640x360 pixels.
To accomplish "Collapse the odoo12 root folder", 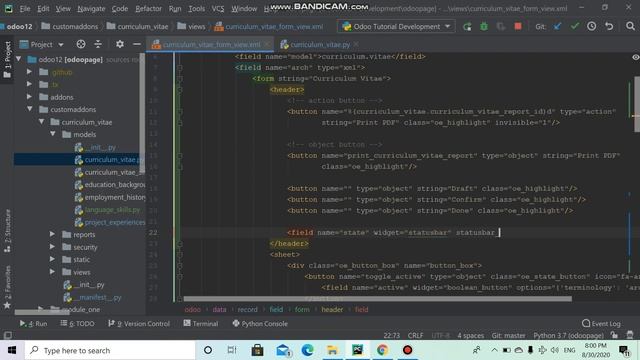I will tap(19, 60).
